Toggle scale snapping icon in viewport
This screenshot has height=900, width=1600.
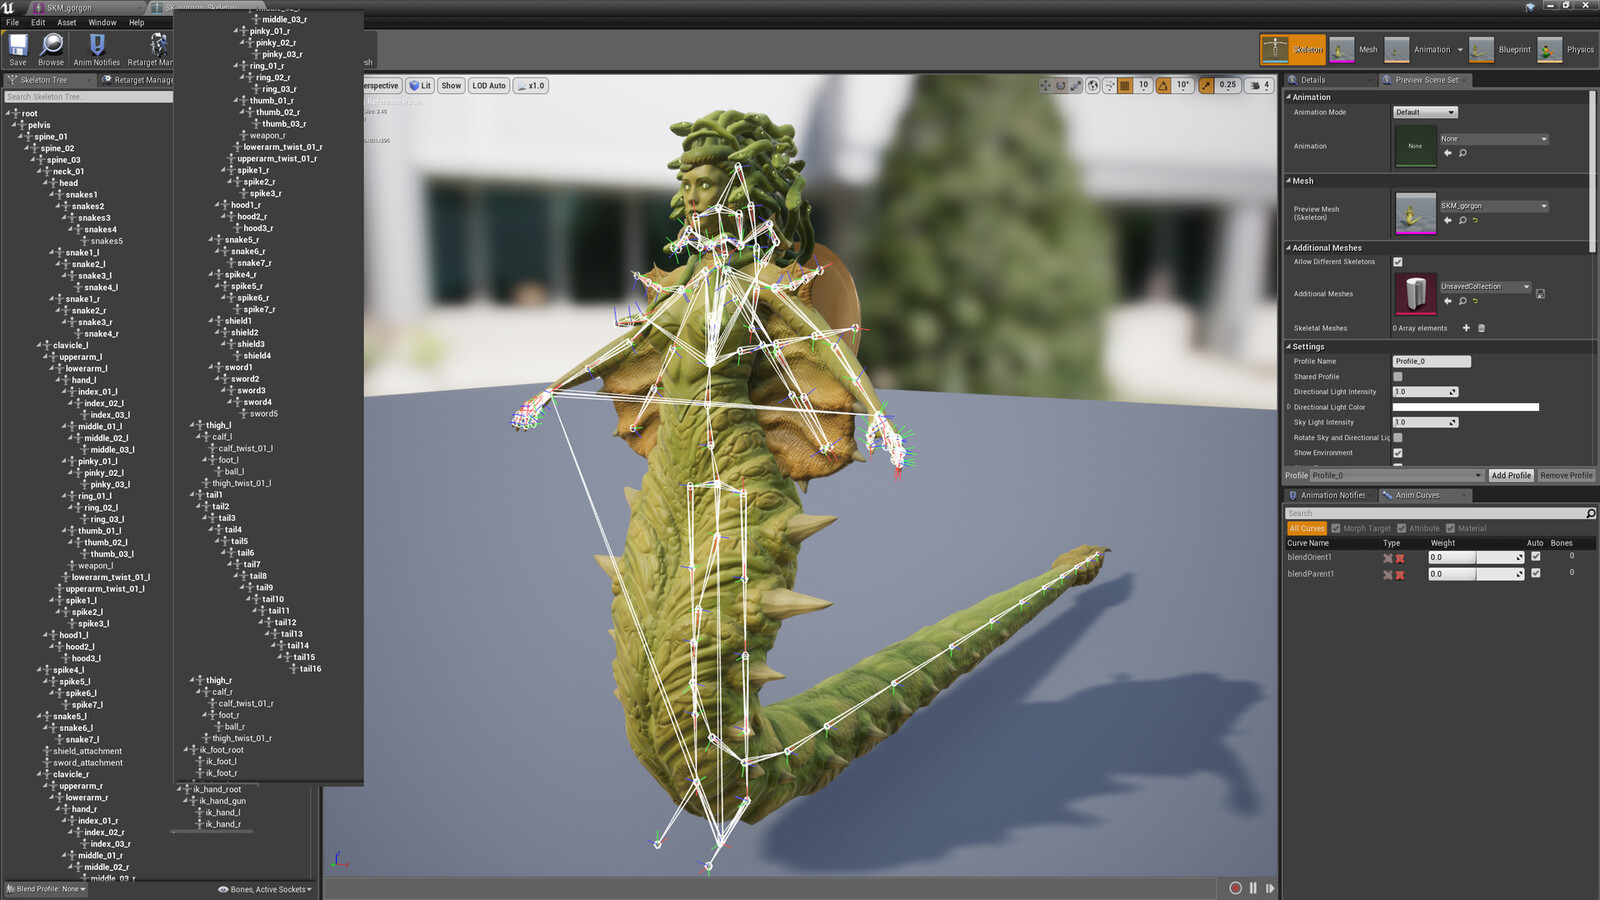point(1206,86)
